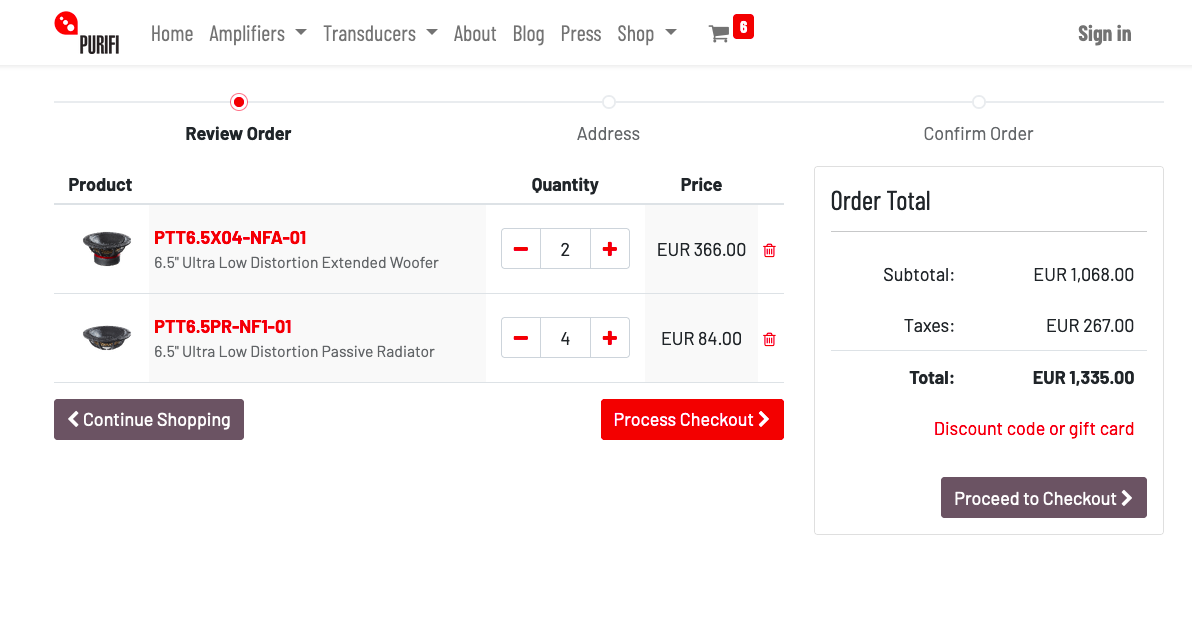Click the Purifi logo
This screenshot has height=635, width=1192.
tap(87, 33)
